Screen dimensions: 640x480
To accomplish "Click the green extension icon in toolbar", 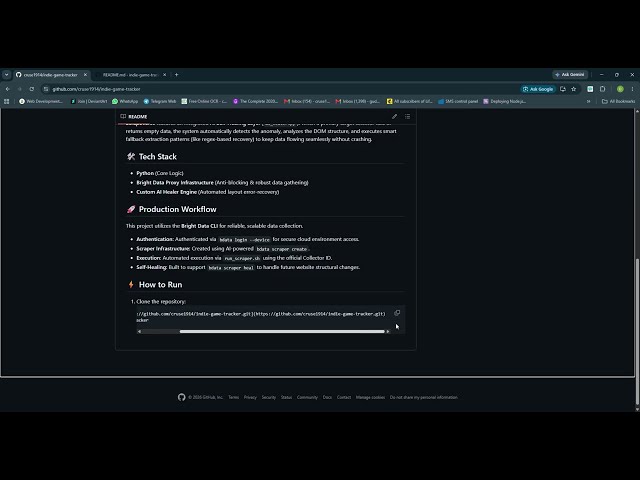I will point(590,89).
